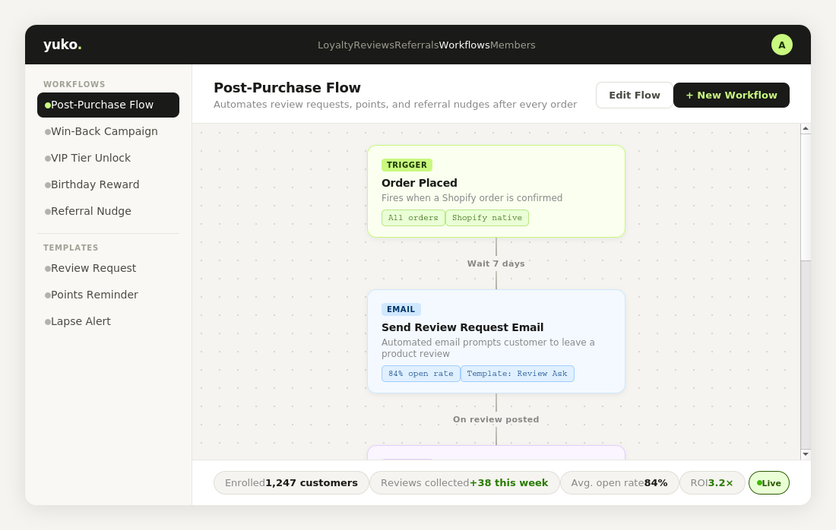836x530 pixels.
Task: Click the canvas vertical scrollbar thumb
Action: tap(806, 197)
